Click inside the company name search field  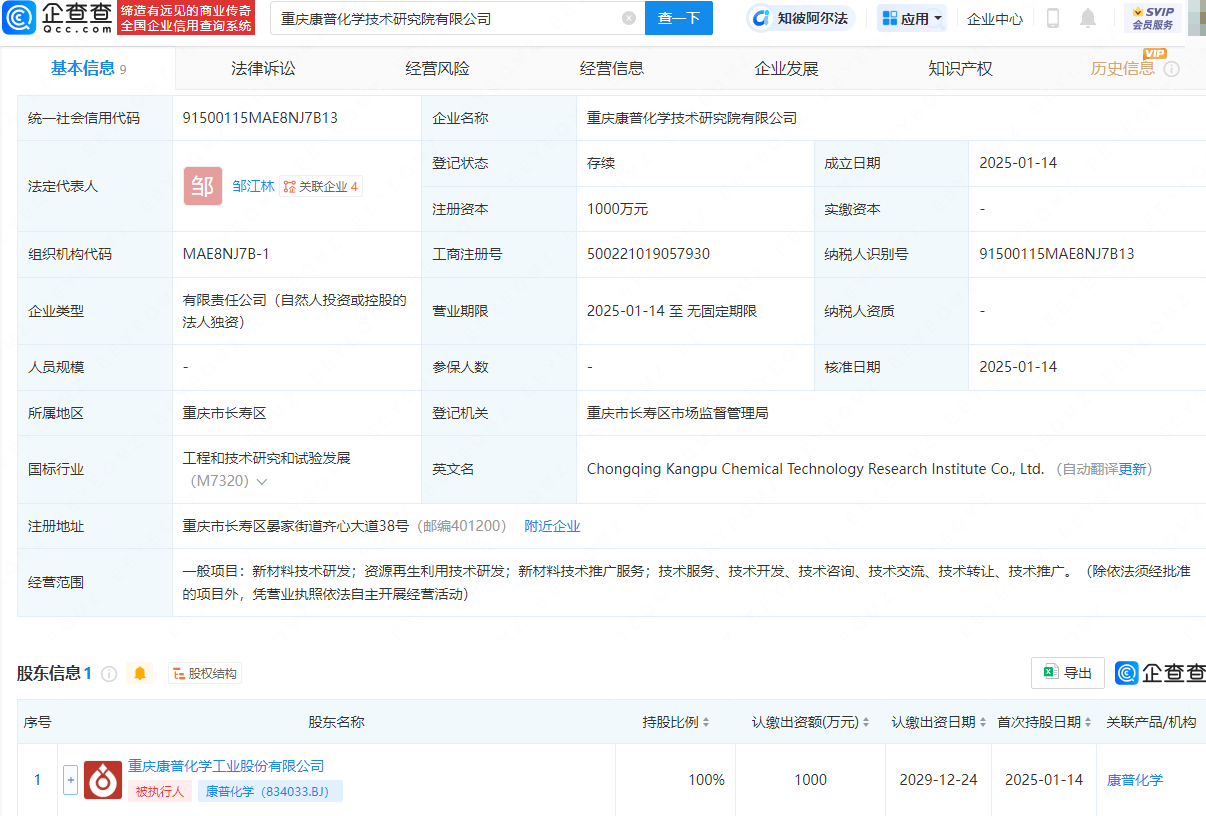(x=455, y=18)
